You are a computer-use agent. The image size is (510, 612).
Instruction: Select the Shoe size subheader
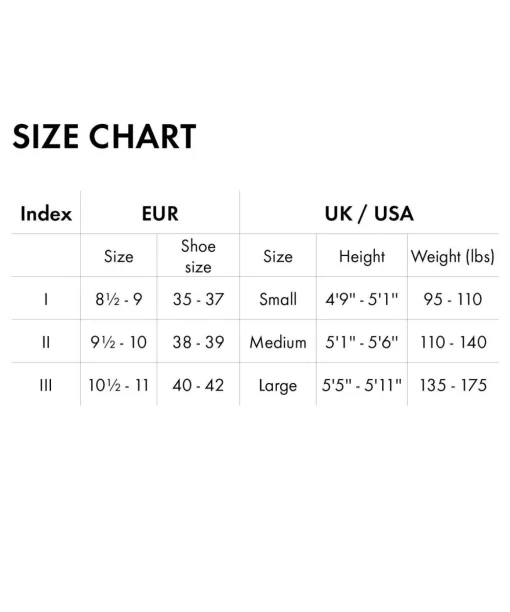pyautogui.click(x=198, y=256)
